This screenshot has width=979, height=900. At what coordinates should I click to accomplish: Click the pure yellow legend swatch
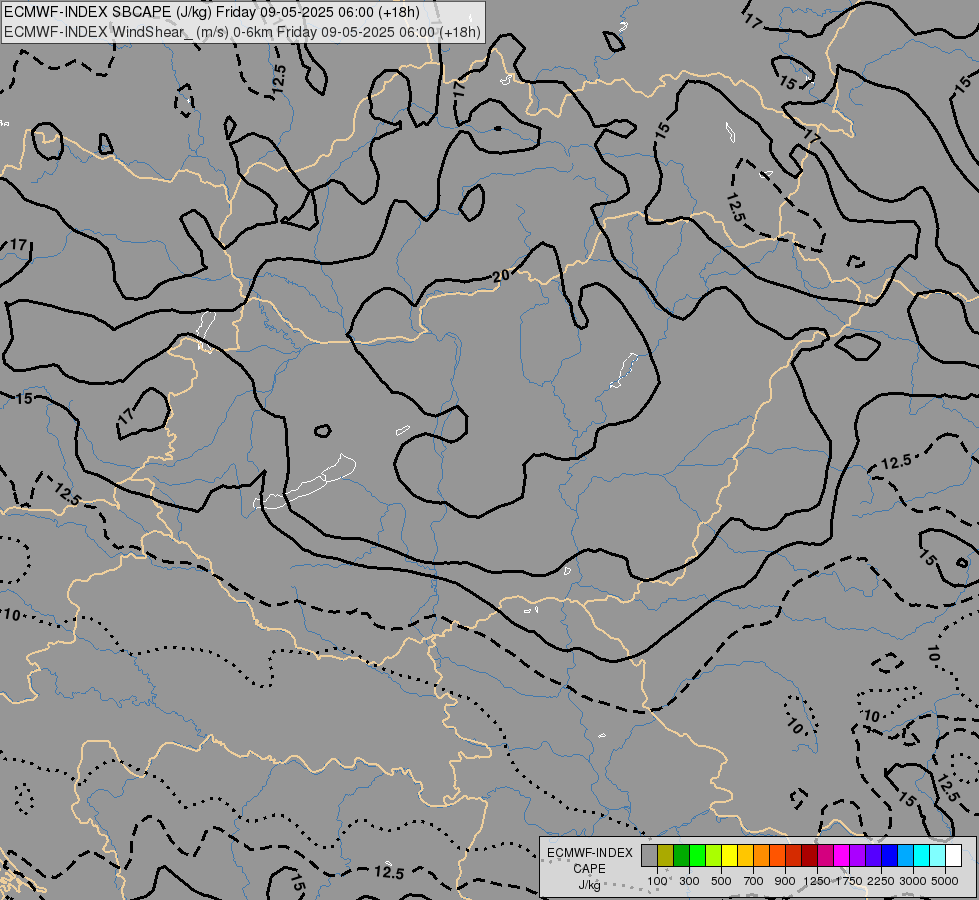pos(729,855)
